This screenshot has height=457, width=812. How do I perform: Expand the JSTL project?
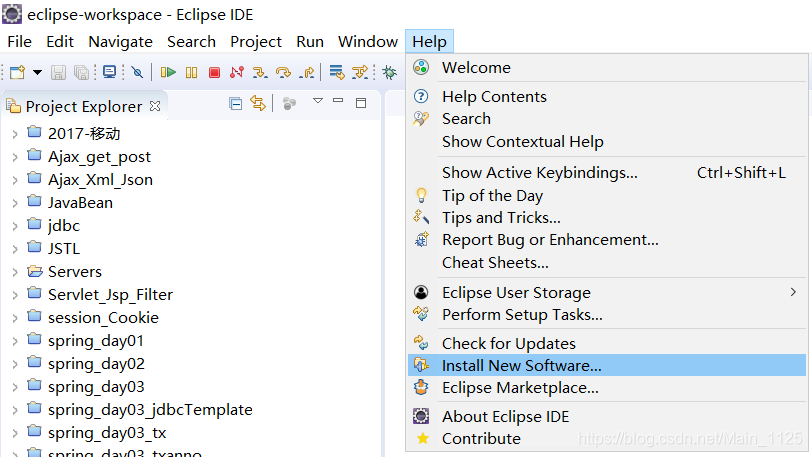15,249
